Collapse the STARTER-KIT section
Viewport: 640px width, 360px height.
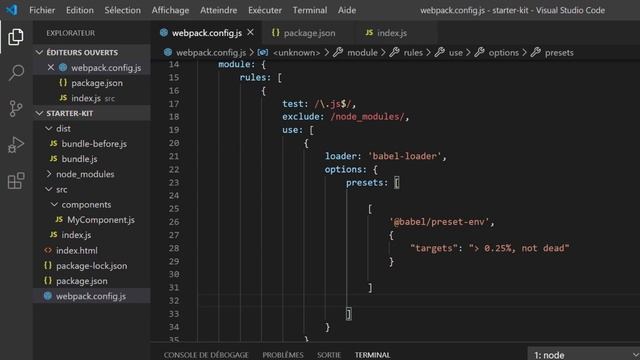(x=92, y=113)
